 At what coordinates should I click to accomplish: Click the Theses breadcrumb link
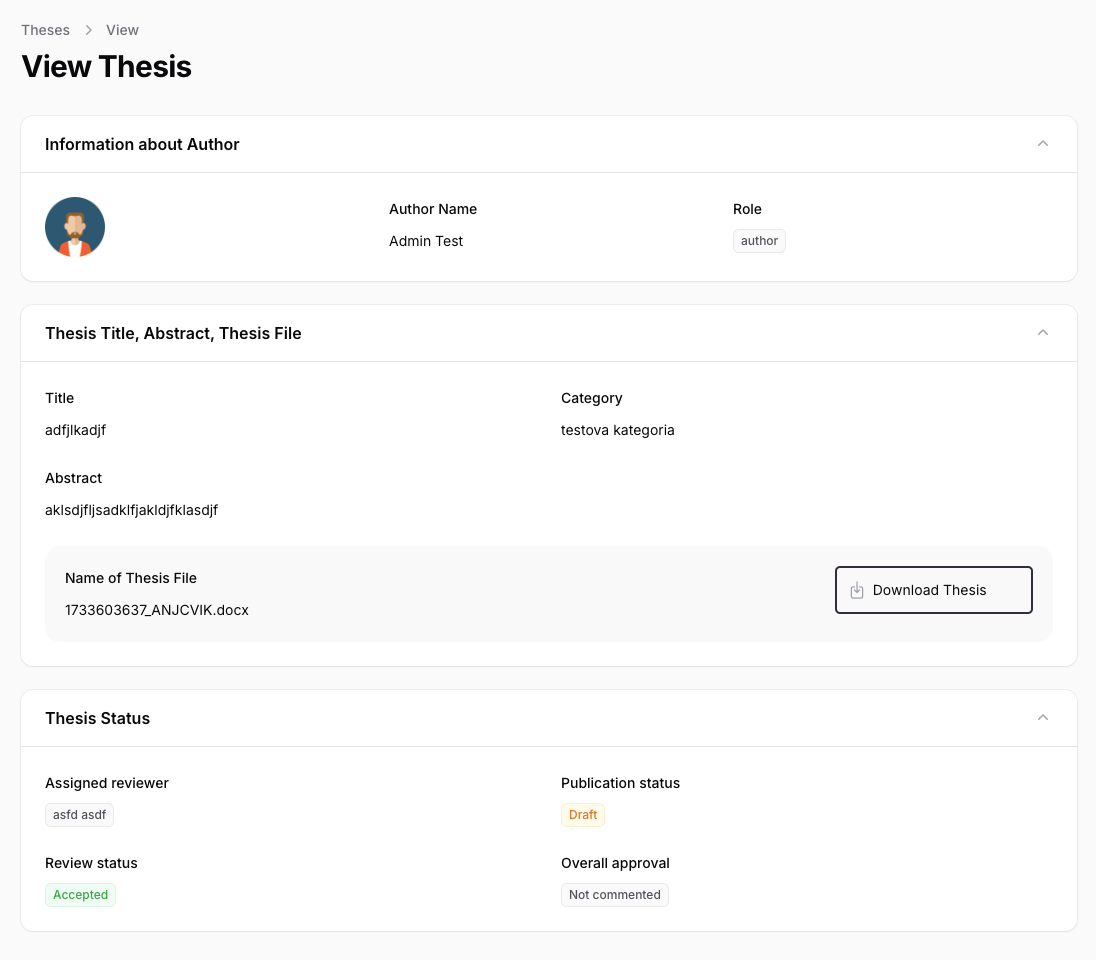tap(45, 30)
